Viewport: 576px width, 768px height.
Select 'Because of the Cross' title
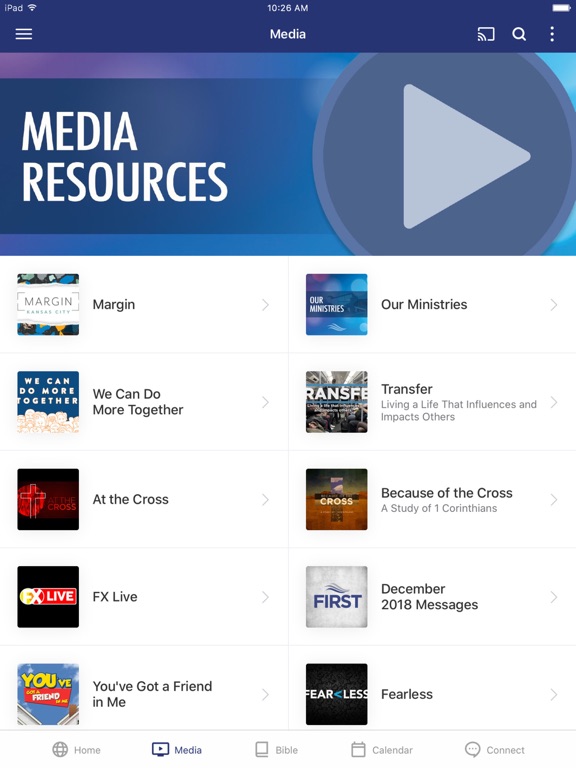coord(447,493)
